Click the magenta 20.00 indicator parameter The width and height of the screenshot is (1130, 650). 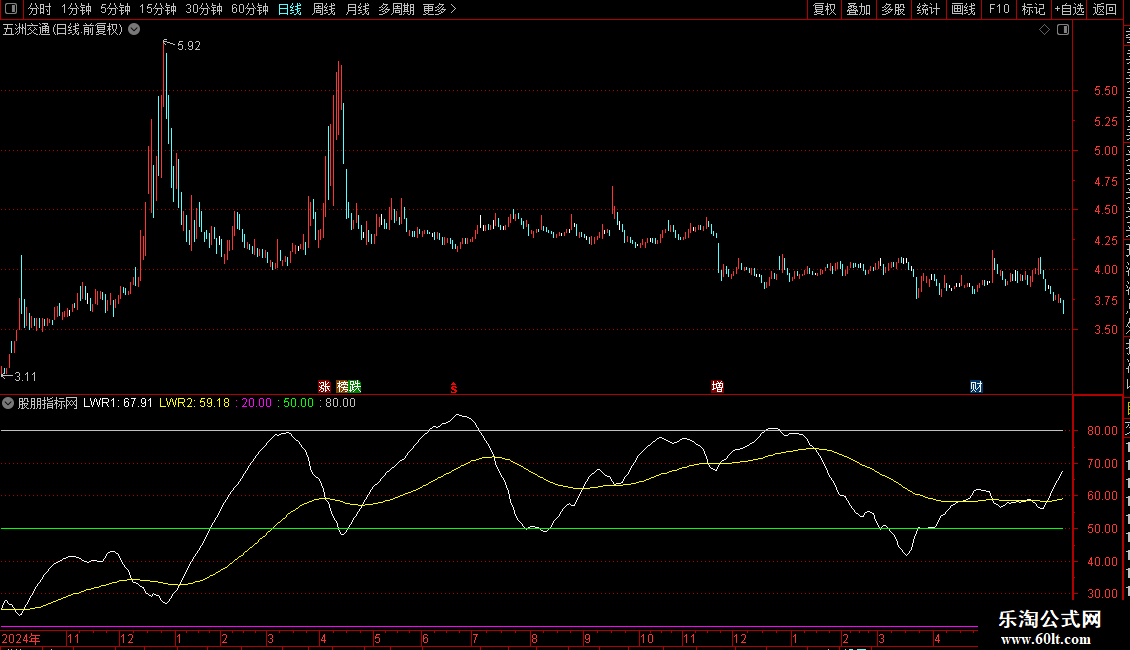pos(257,403)
